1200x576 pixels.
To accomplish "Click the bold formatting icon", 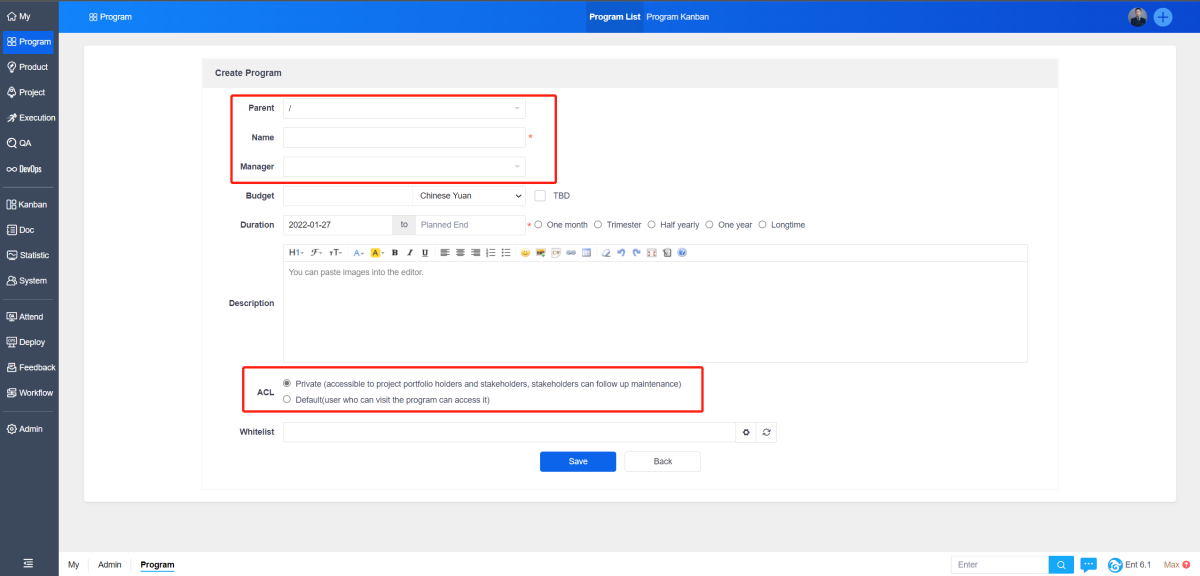I will [x=395, y=253].
